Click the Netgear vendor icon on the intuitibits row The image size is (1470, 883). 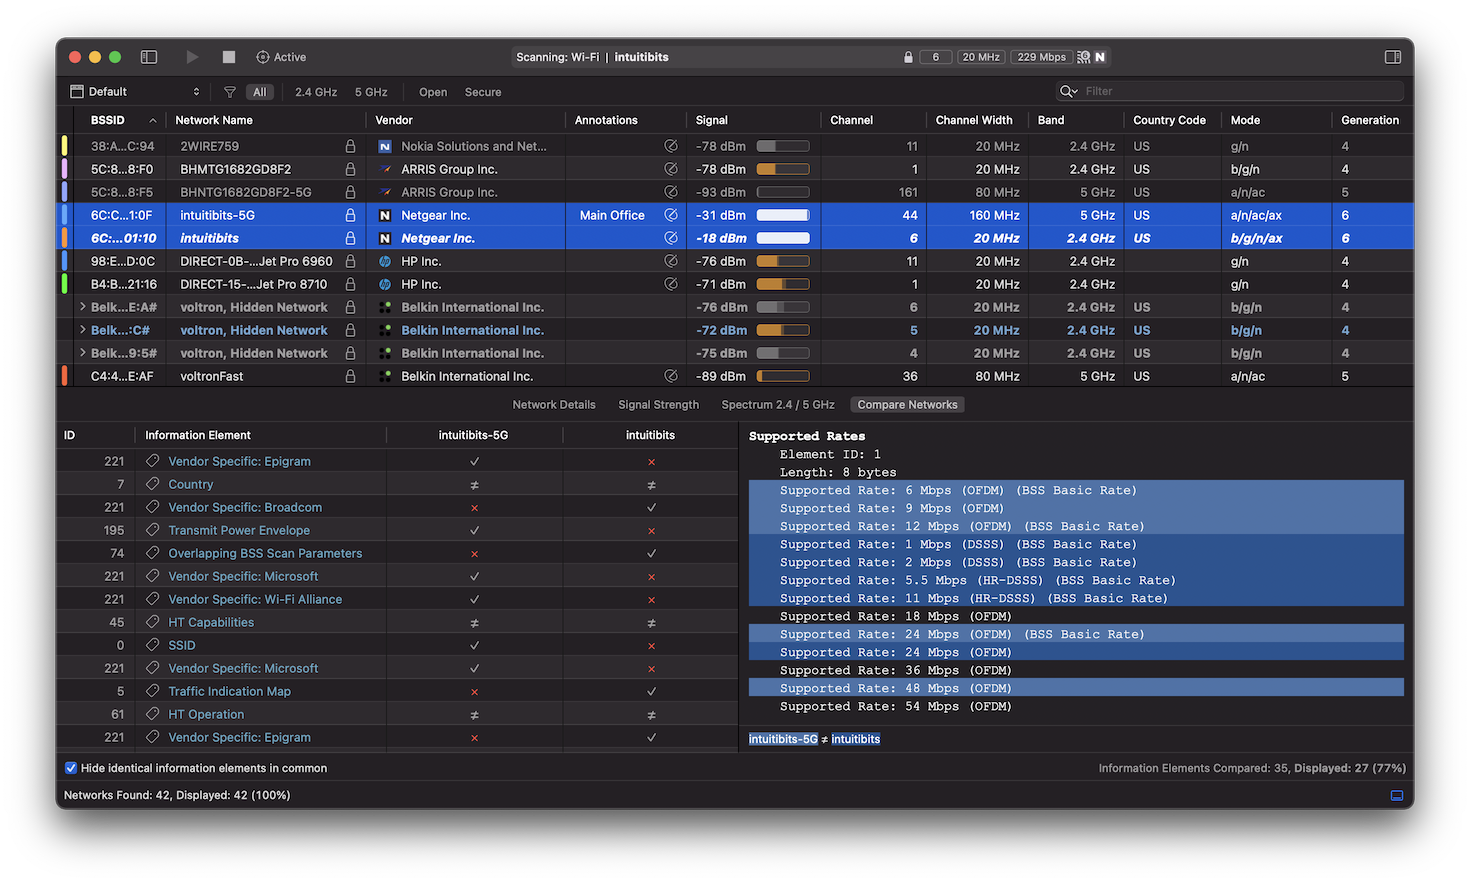click(x=385, y=238)
